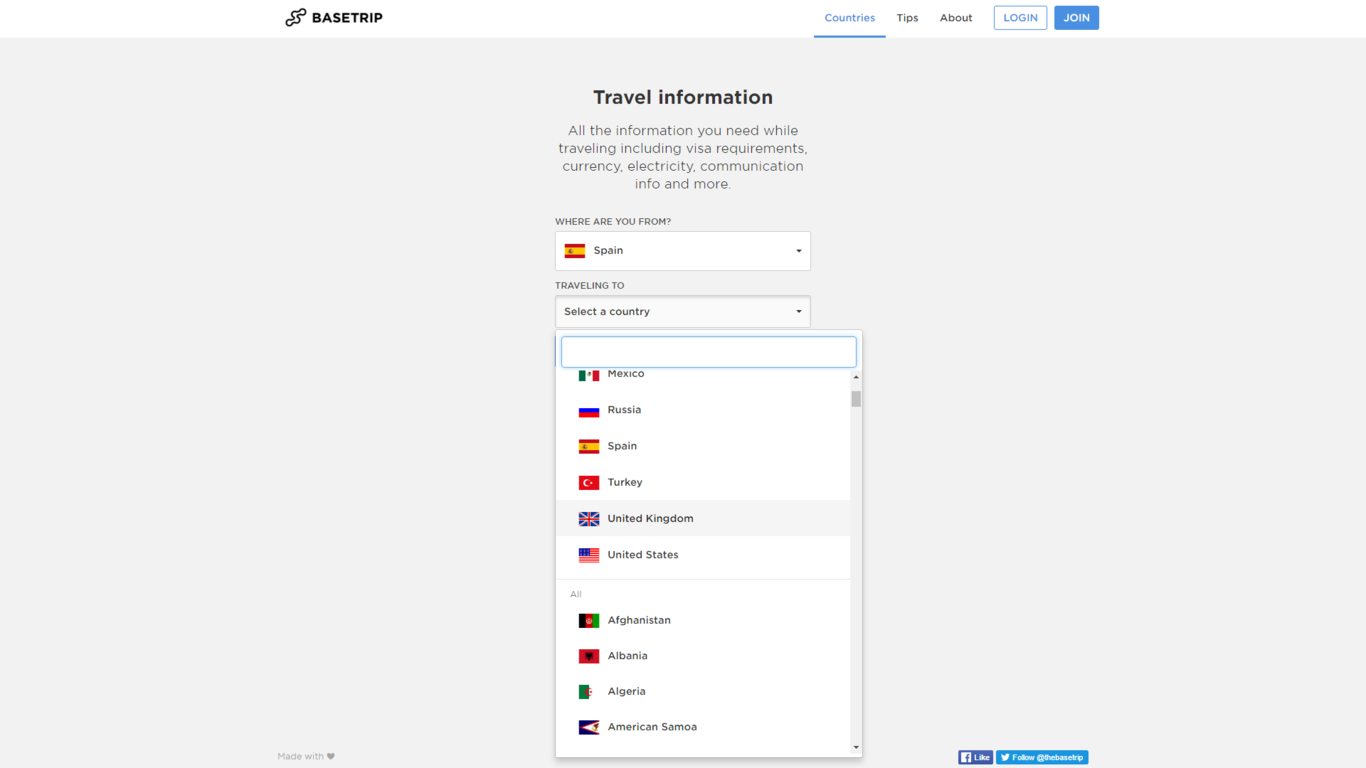
Task: Click the United Kingdom flag icon
Action: tap(589, 518)
